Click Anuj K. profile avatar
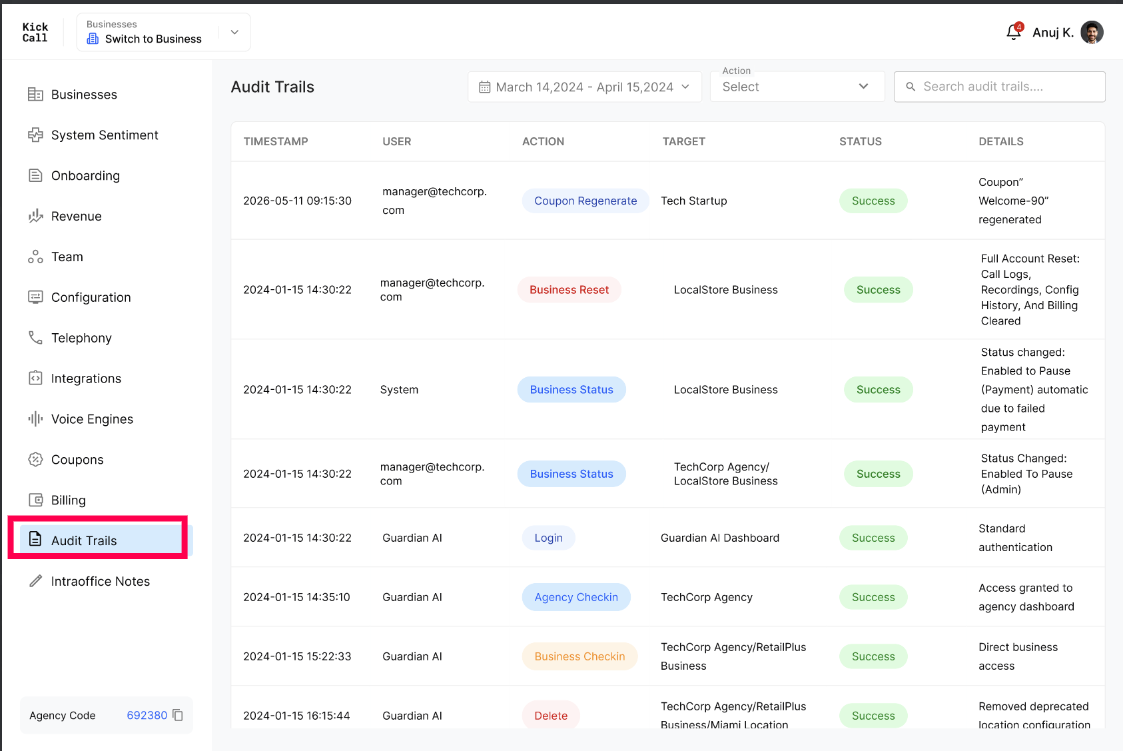 click(1091, 32)
